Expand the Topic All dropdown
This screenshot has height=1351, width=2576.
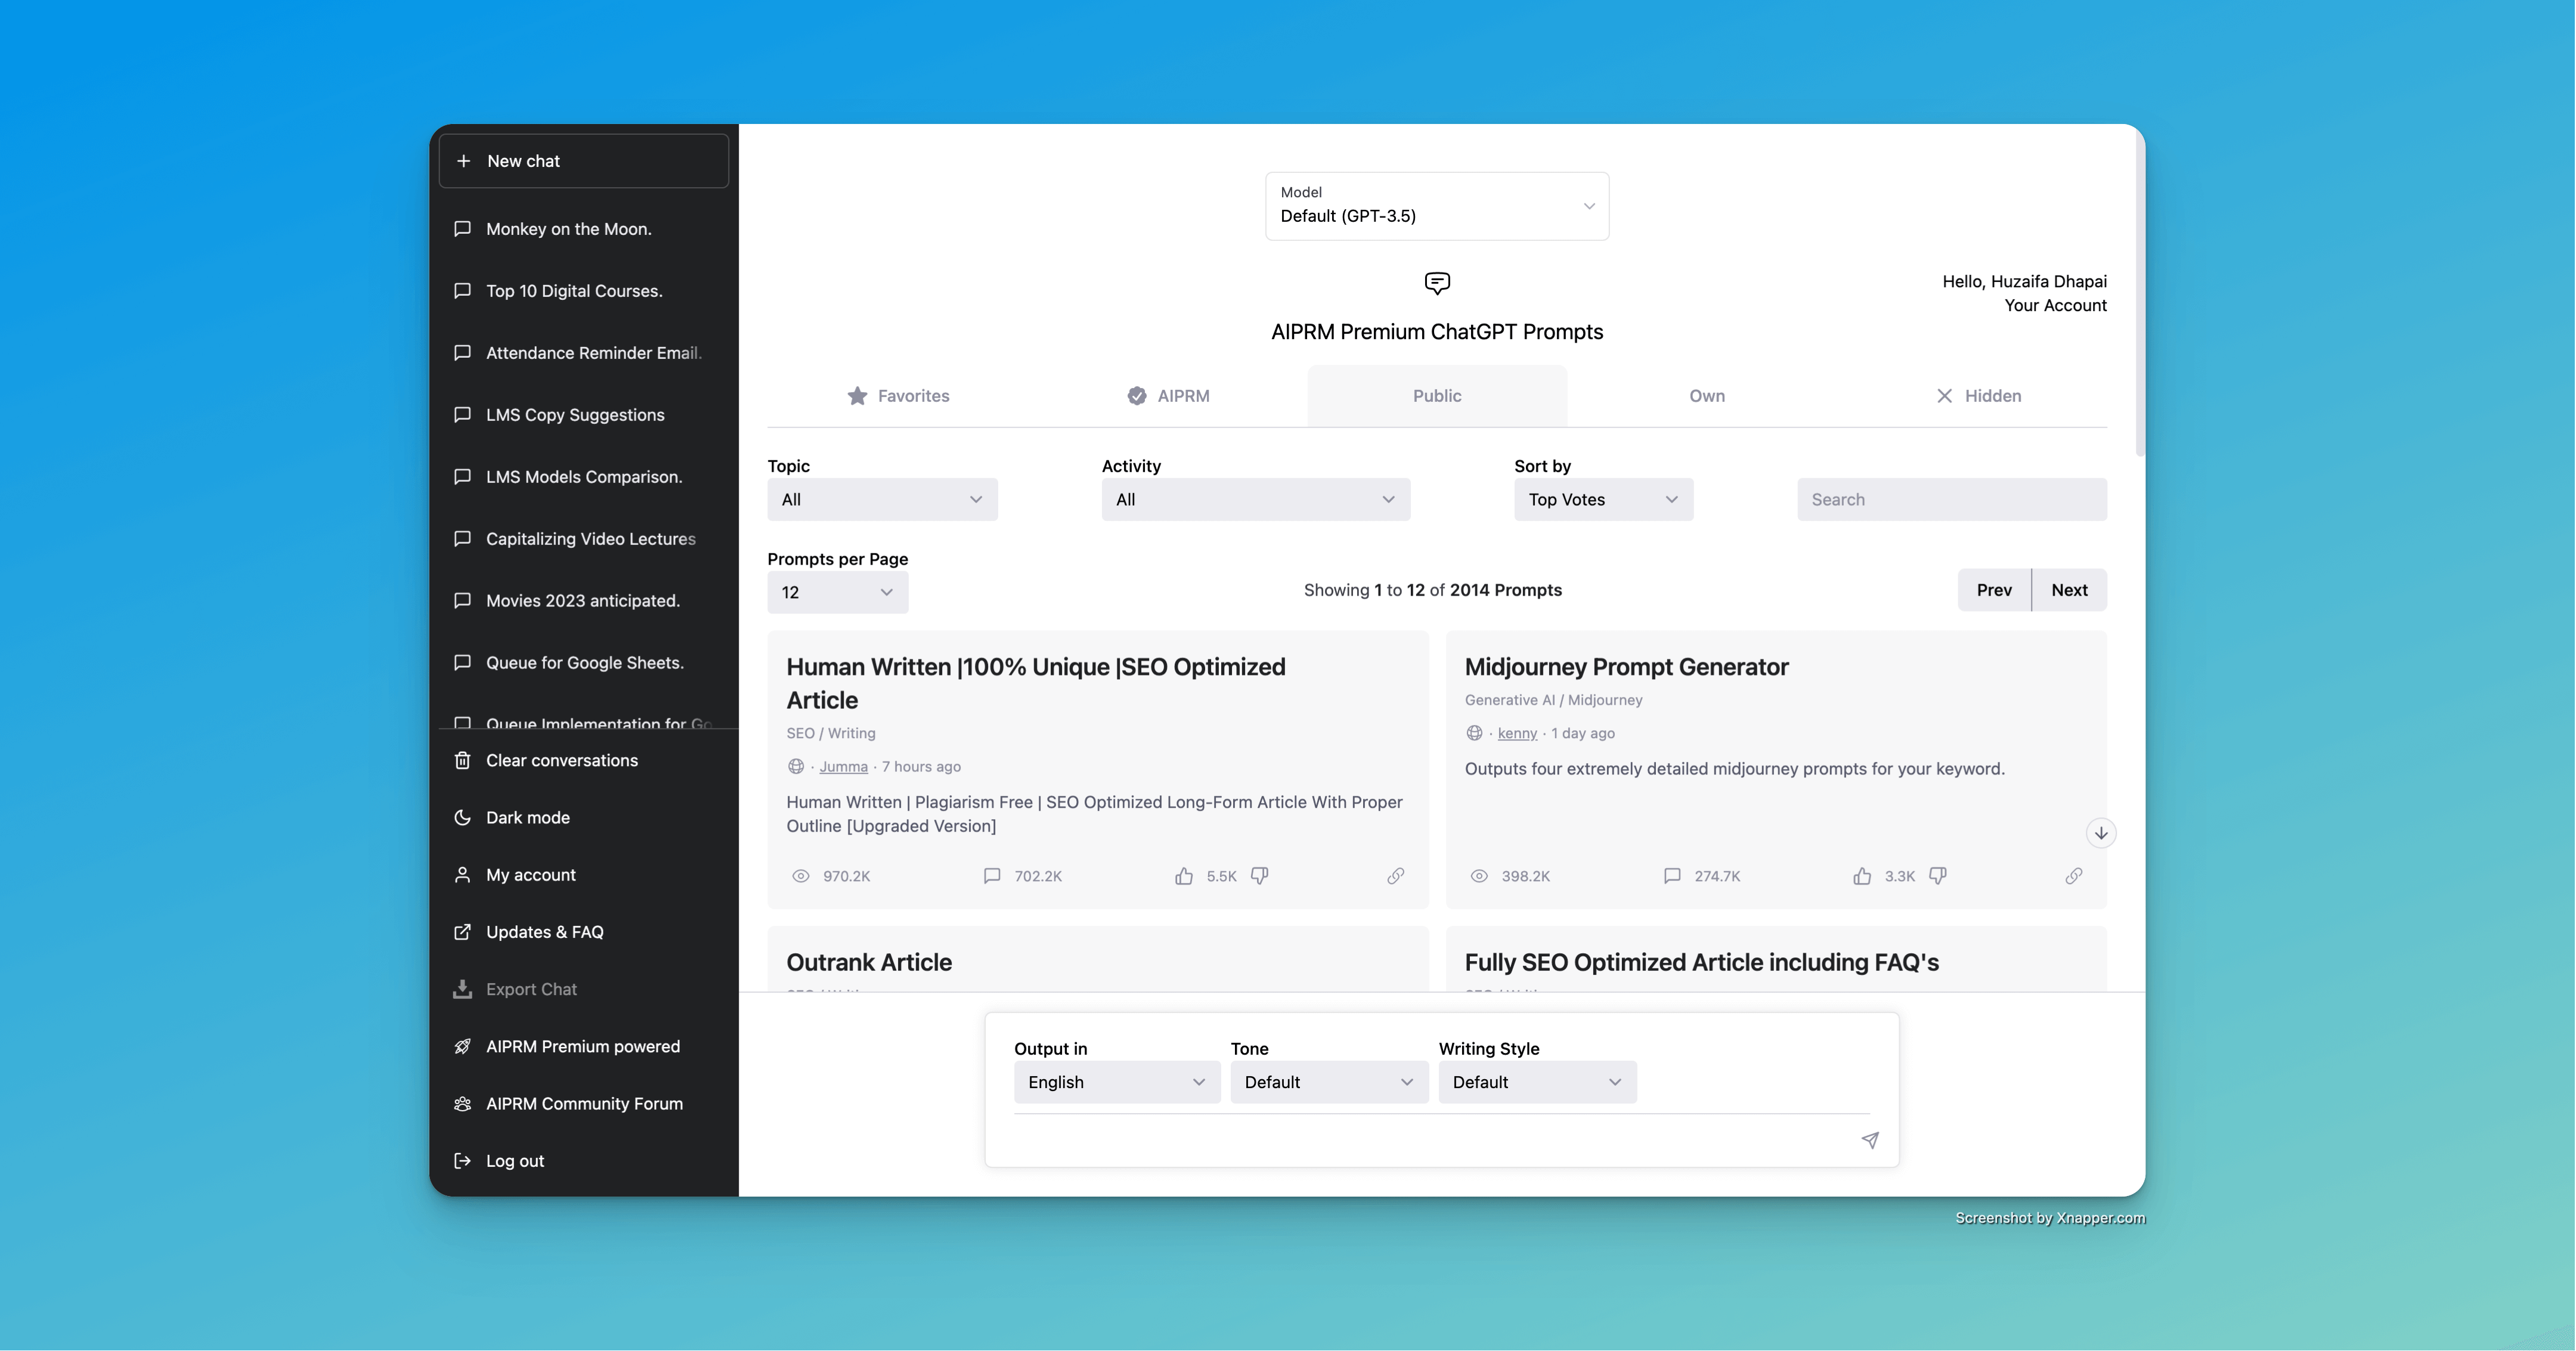[x=879, y=499]
